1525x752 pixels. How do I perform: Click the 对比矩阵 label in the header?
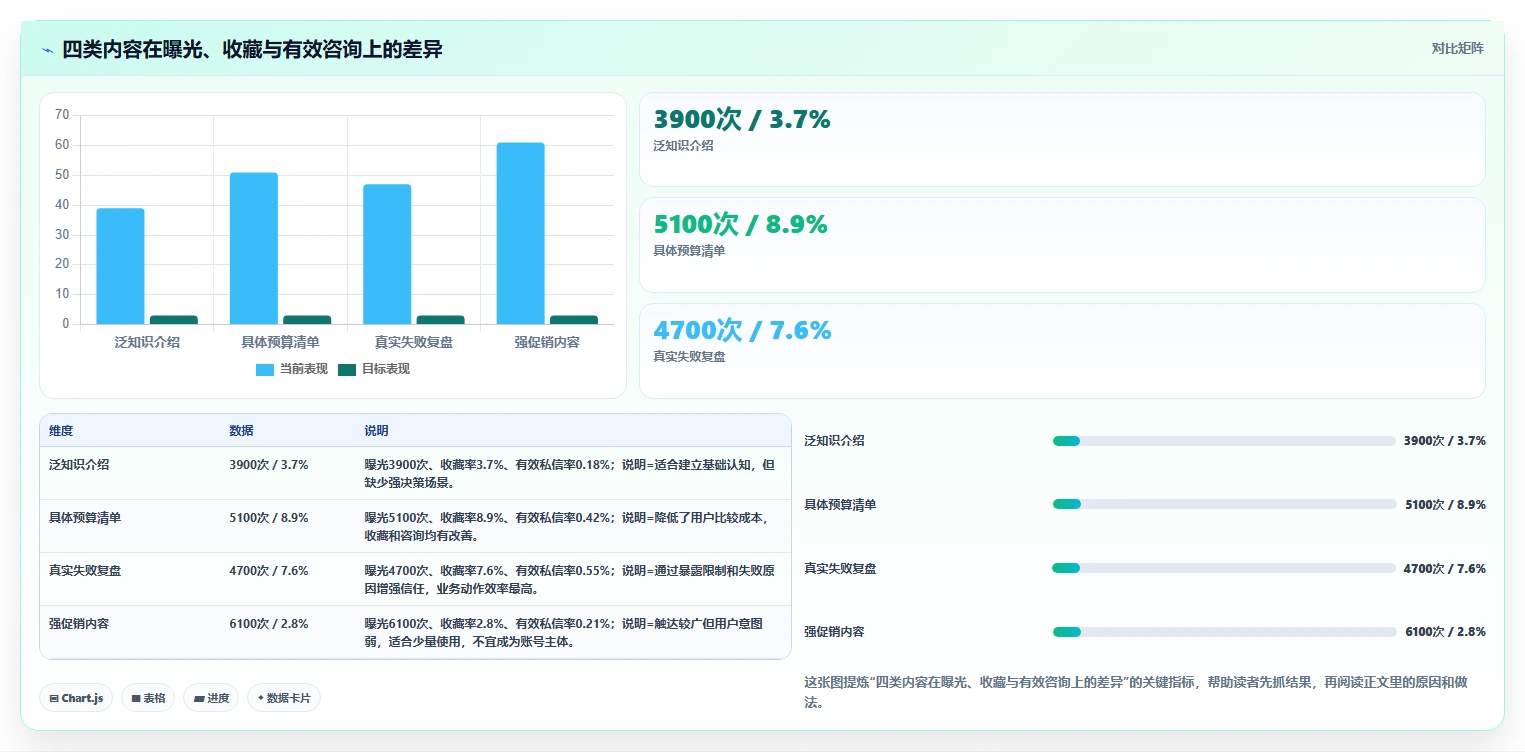[x=1457, y=48]
